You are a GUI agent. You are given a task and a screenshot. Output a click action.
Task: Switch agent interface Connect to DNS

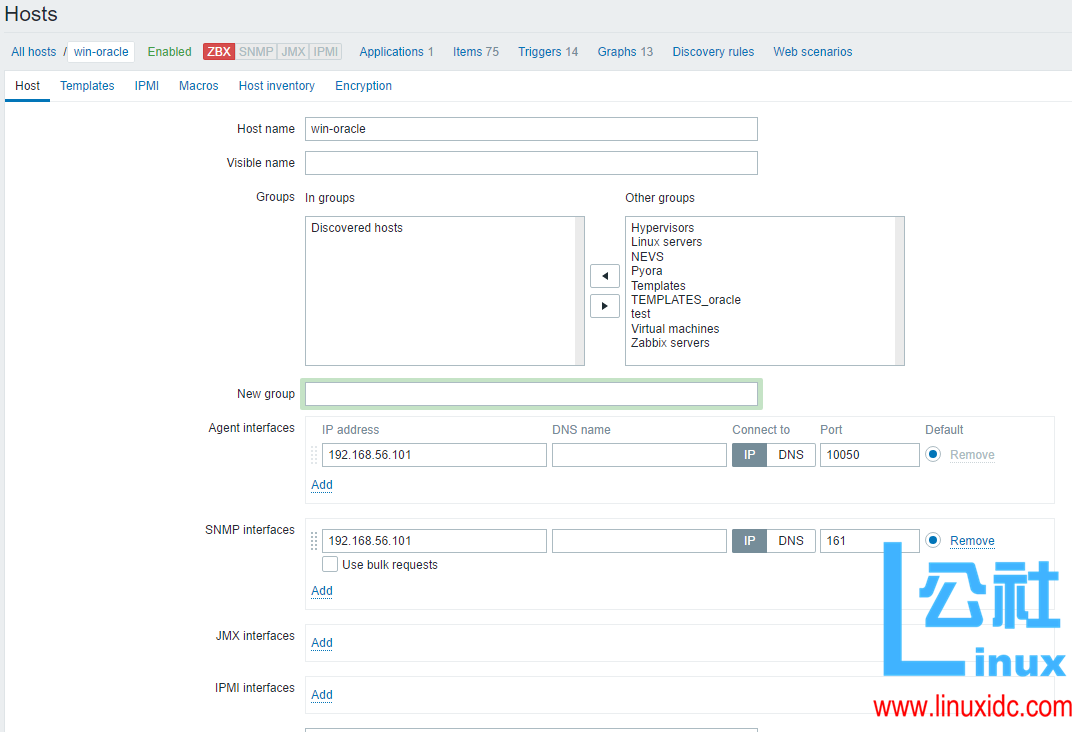tap(790, 454)
